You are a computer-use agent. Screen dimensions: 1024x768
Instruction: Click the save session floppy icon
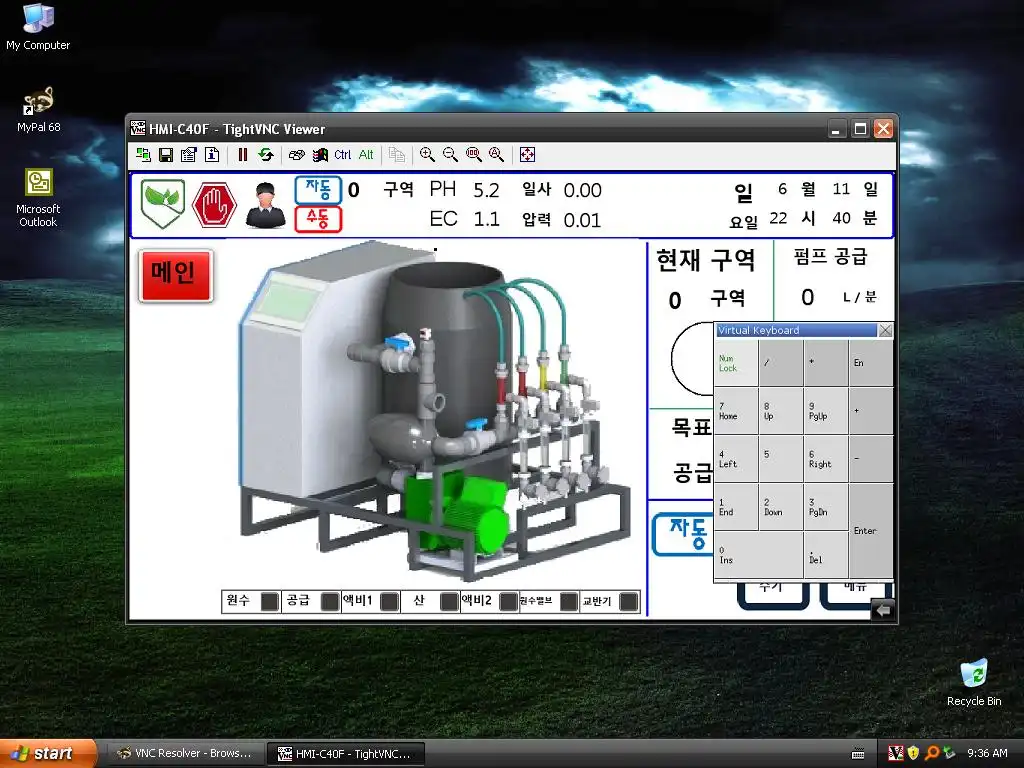pyautogui.click(x=166, y=155)
